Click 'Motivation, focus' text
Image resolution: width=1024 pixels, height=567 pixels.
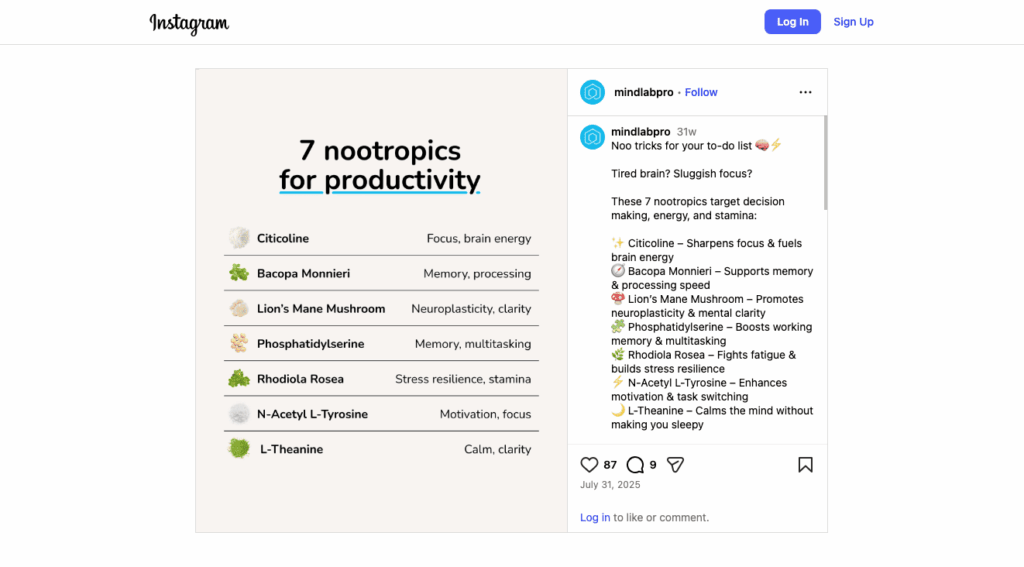[x=485, y=414]
